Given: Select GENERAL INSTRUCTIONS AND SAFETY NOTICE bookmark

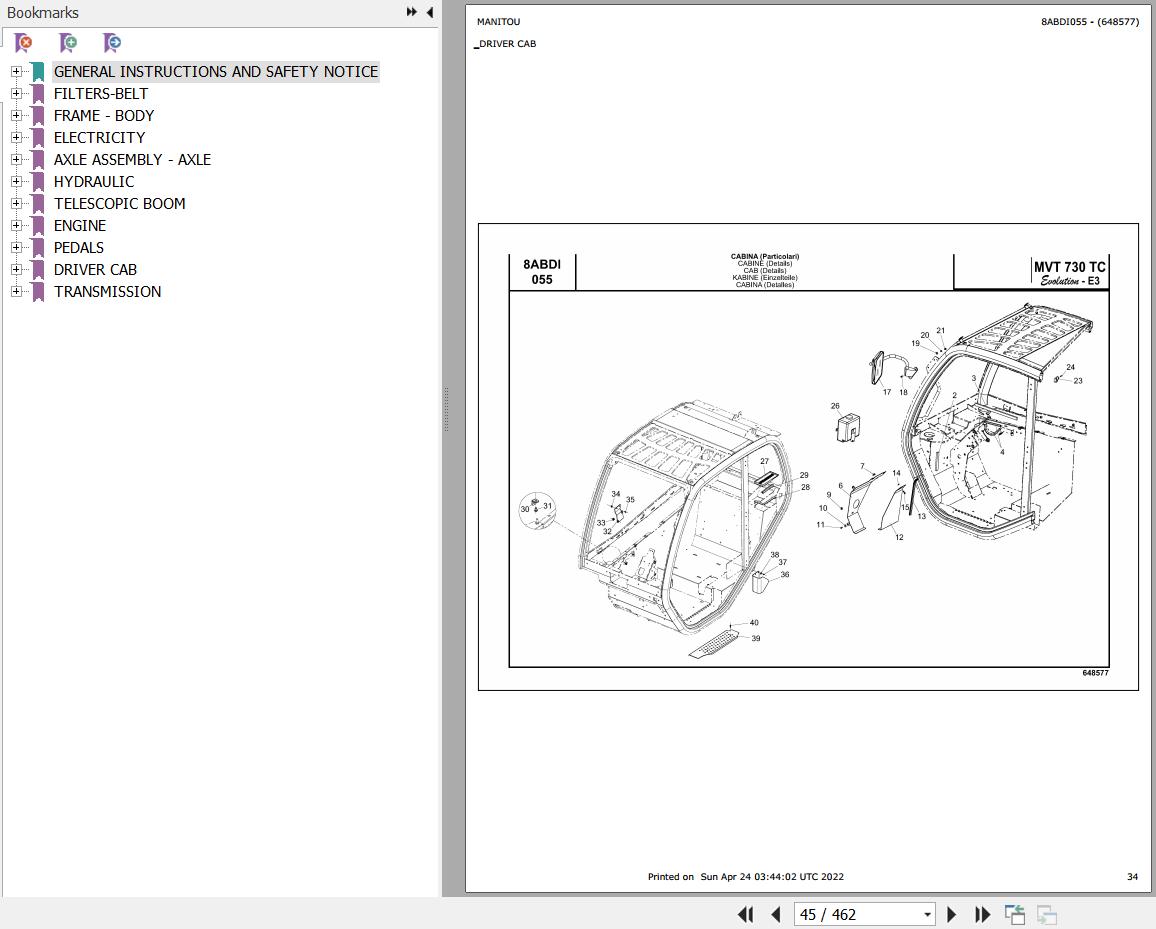Looking at the screenshot, I should point(215,71).
